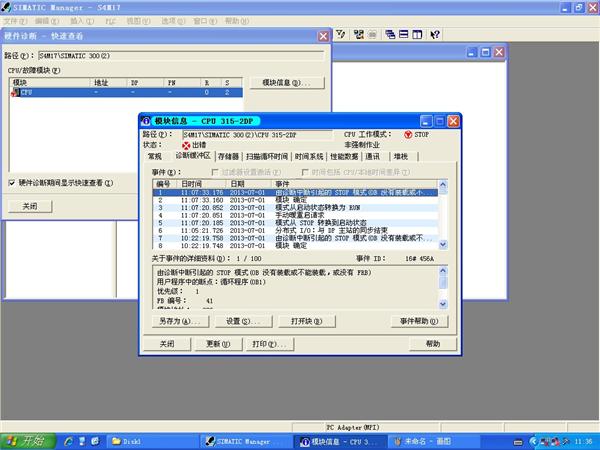Click the 路径 field in 硬件诊断 window

(181, 56)
